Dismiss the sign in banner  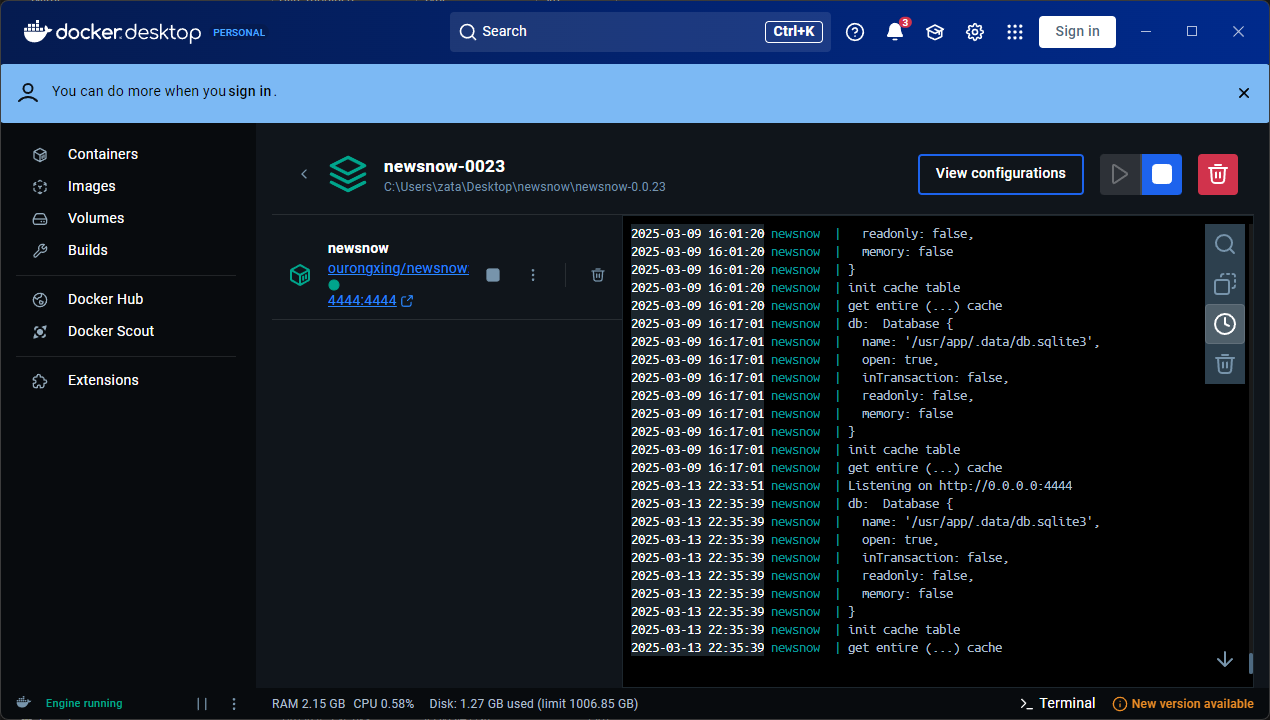(x=1244, y=93)
